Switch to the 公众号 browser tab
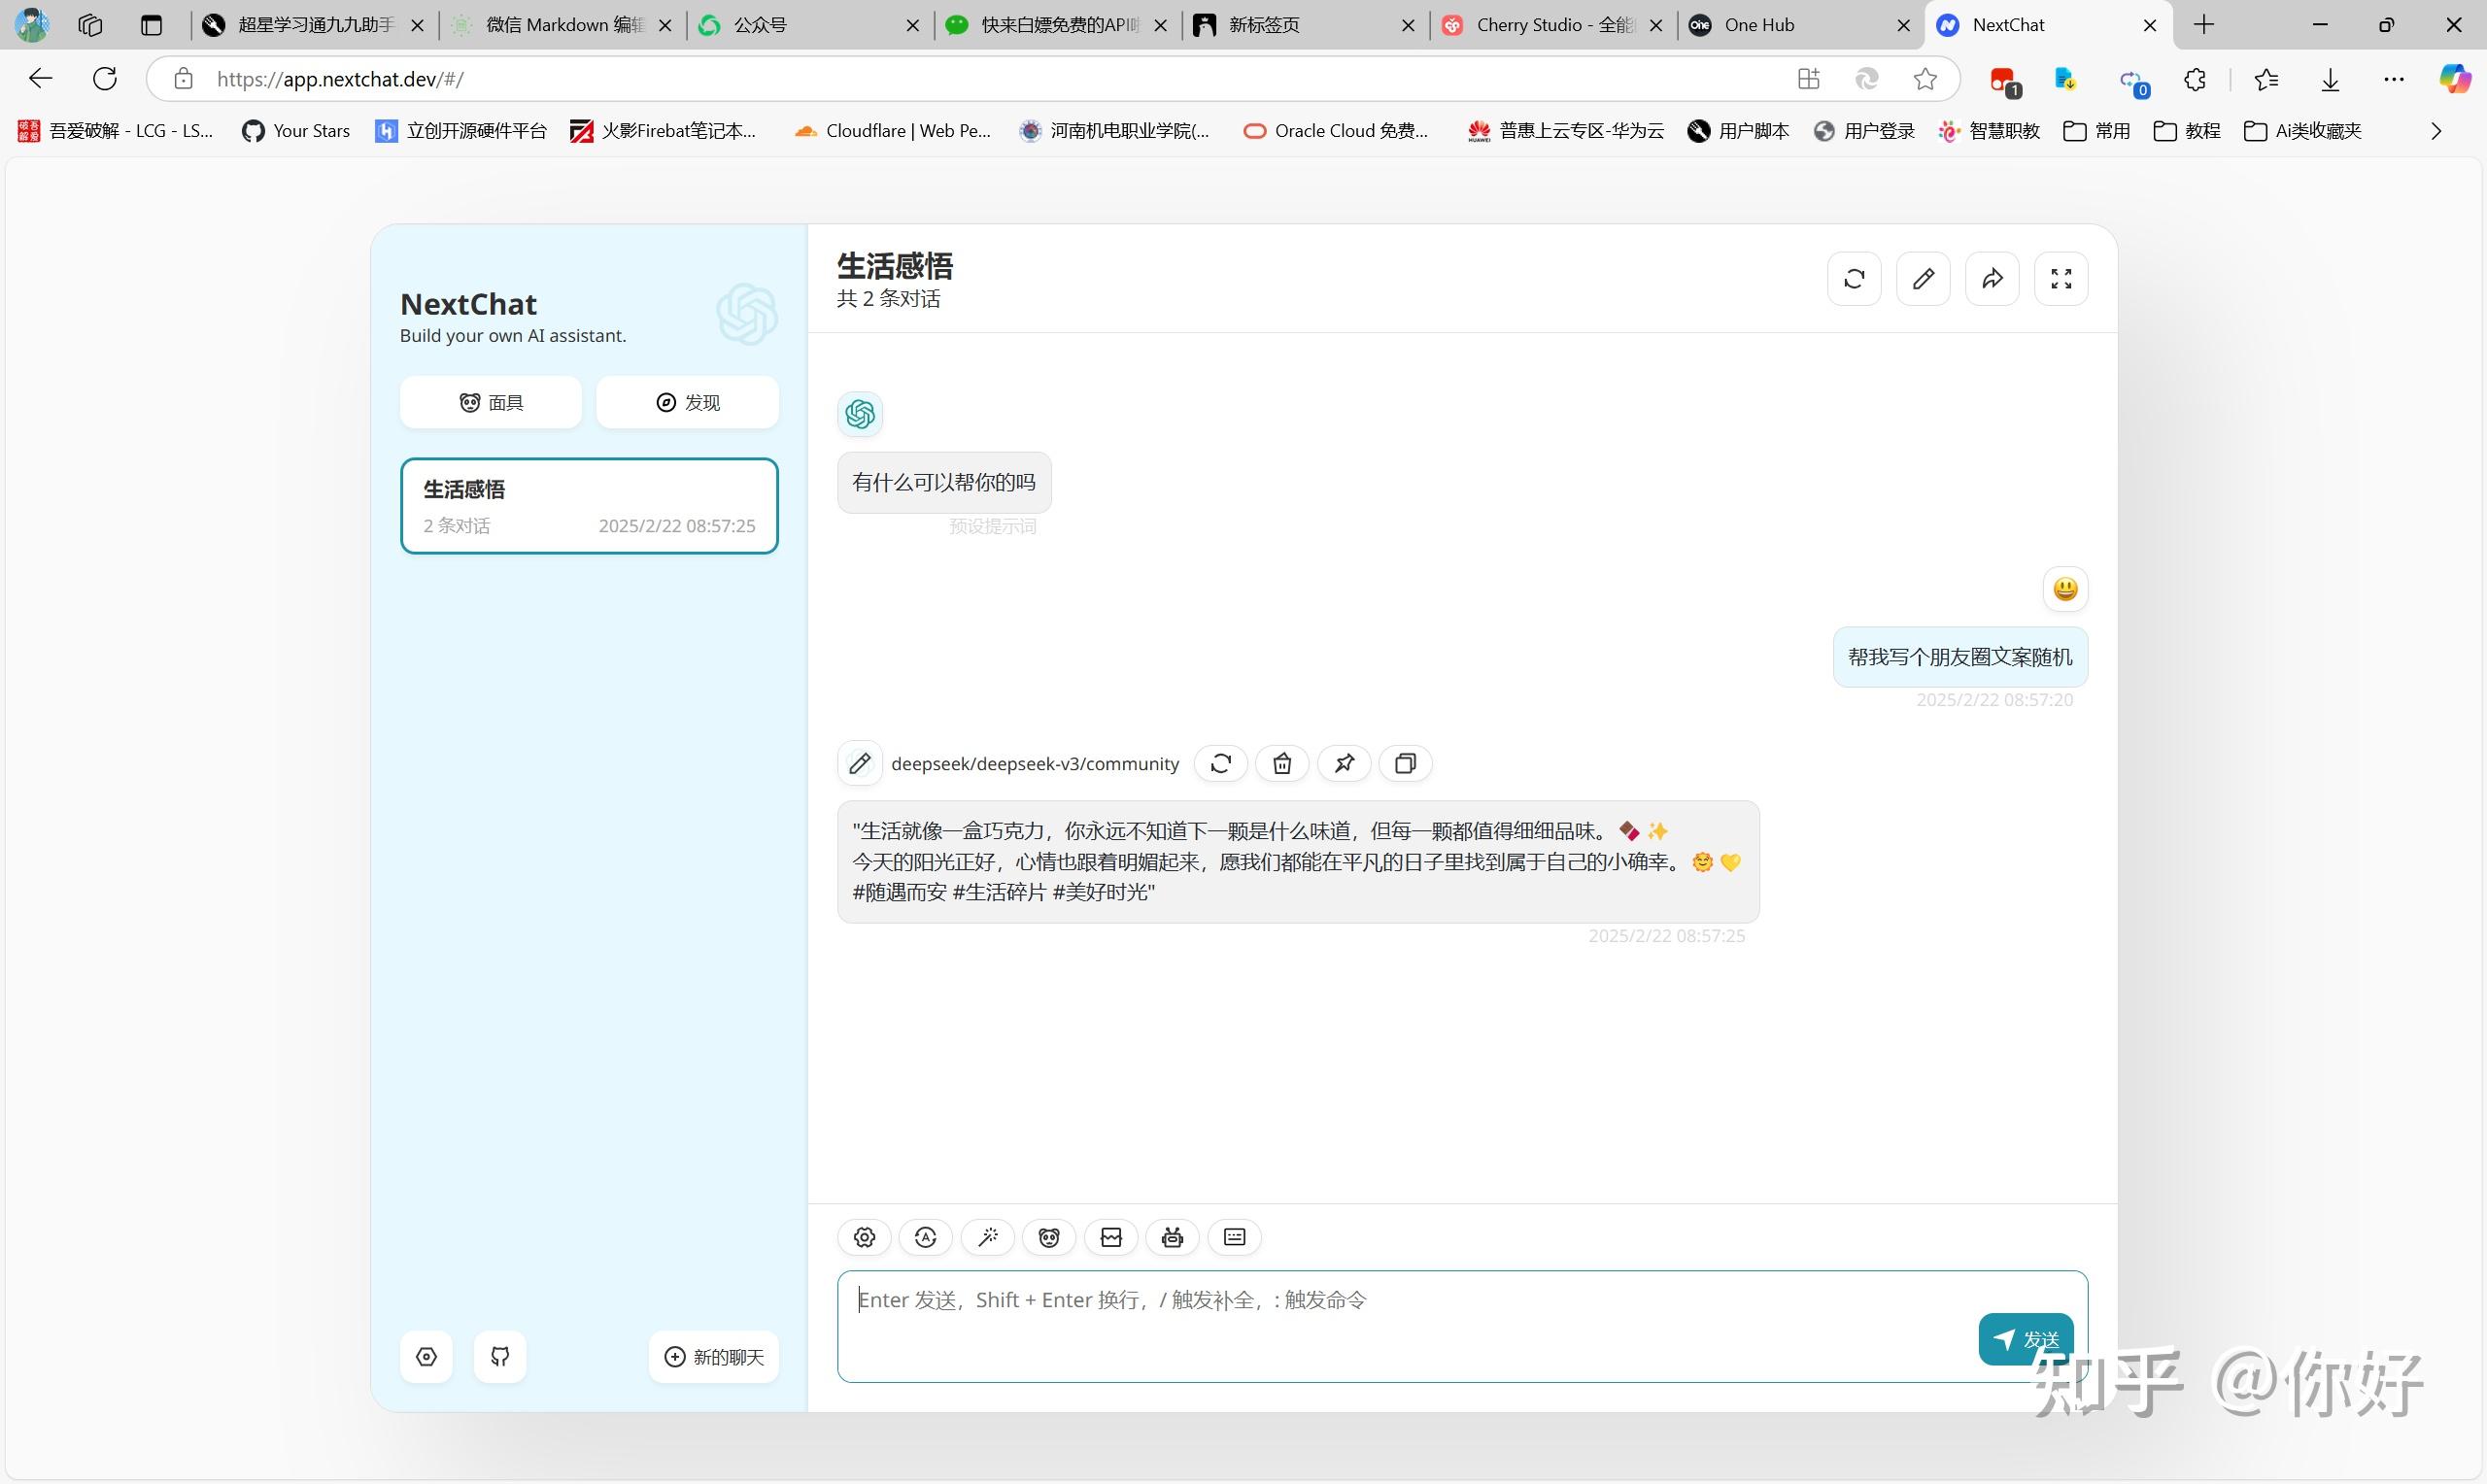Image resolution: width=2487 pixels, height=1484 pixels. click(x=810, y=25)
